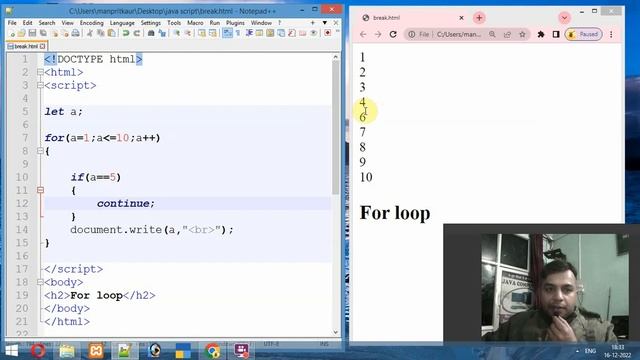Reload the page in Chrome
This screenshot has width=640, height=360.
click(393, 34)
